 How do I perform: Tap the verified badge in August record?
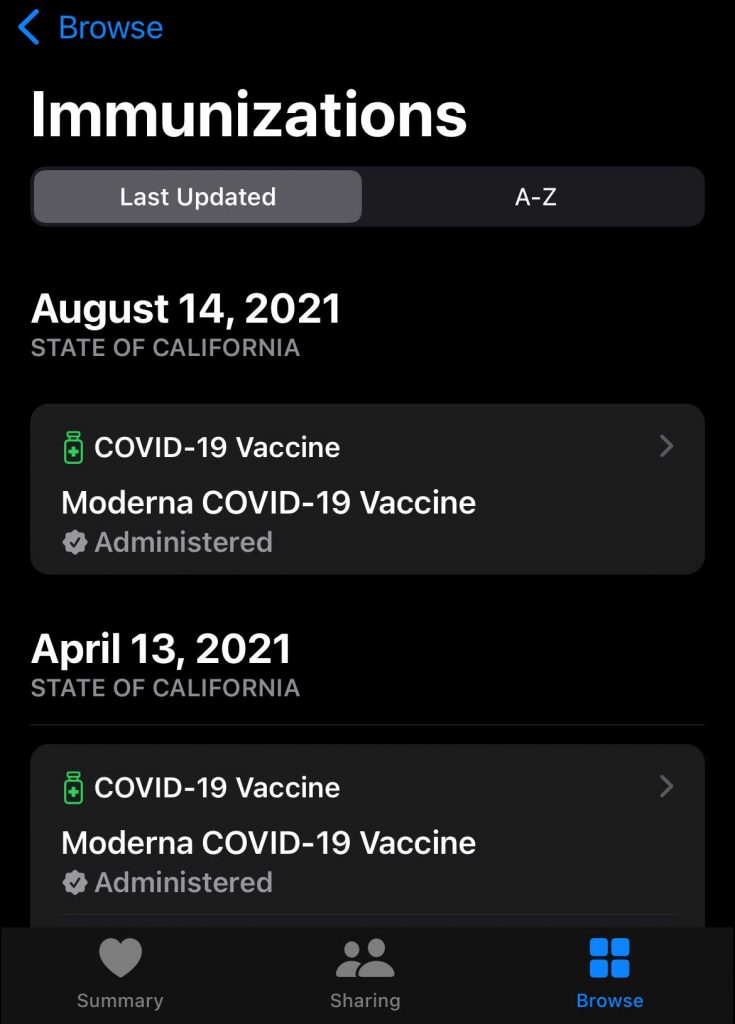[74, 542]
